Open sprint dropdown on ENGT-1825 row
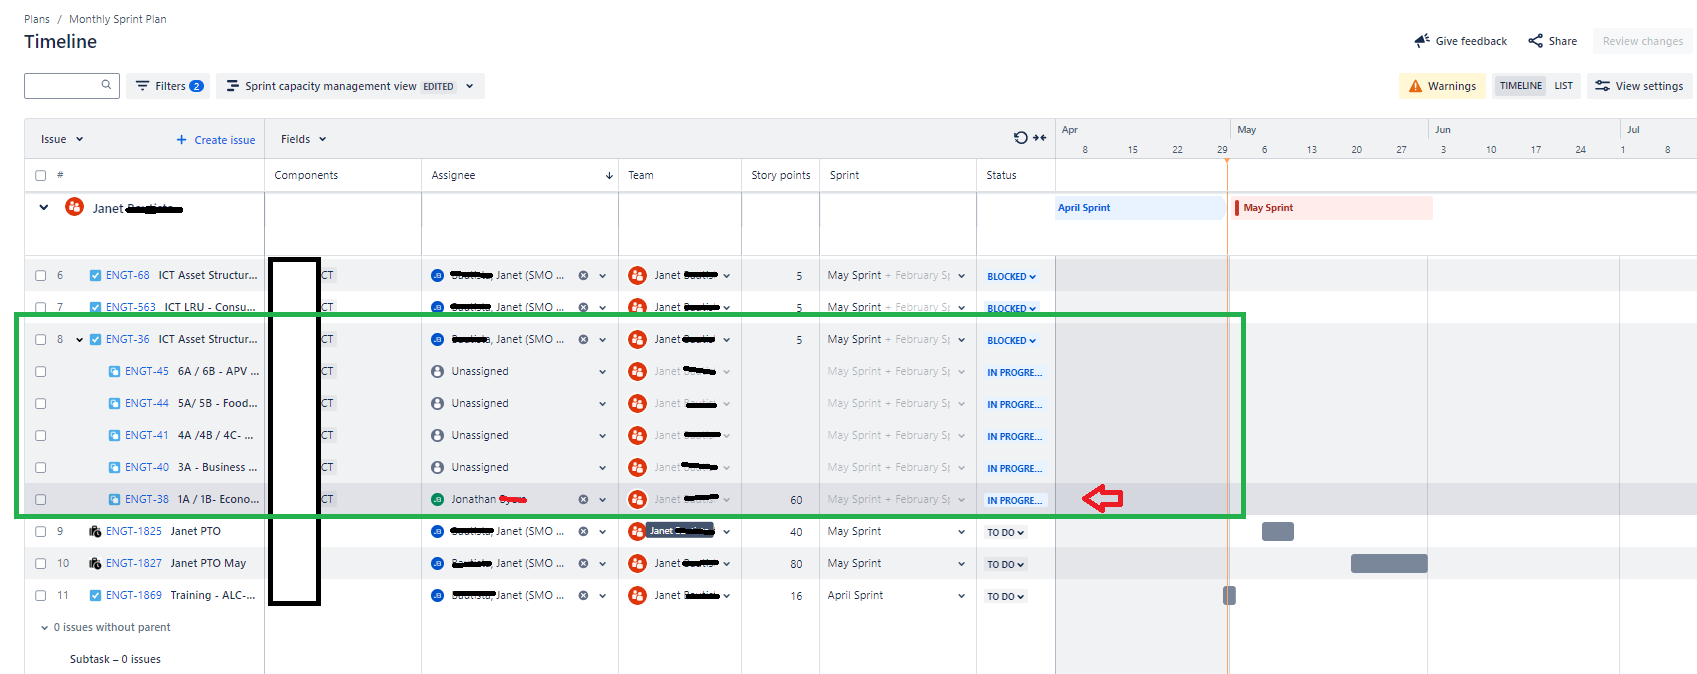 pos(961,532)
